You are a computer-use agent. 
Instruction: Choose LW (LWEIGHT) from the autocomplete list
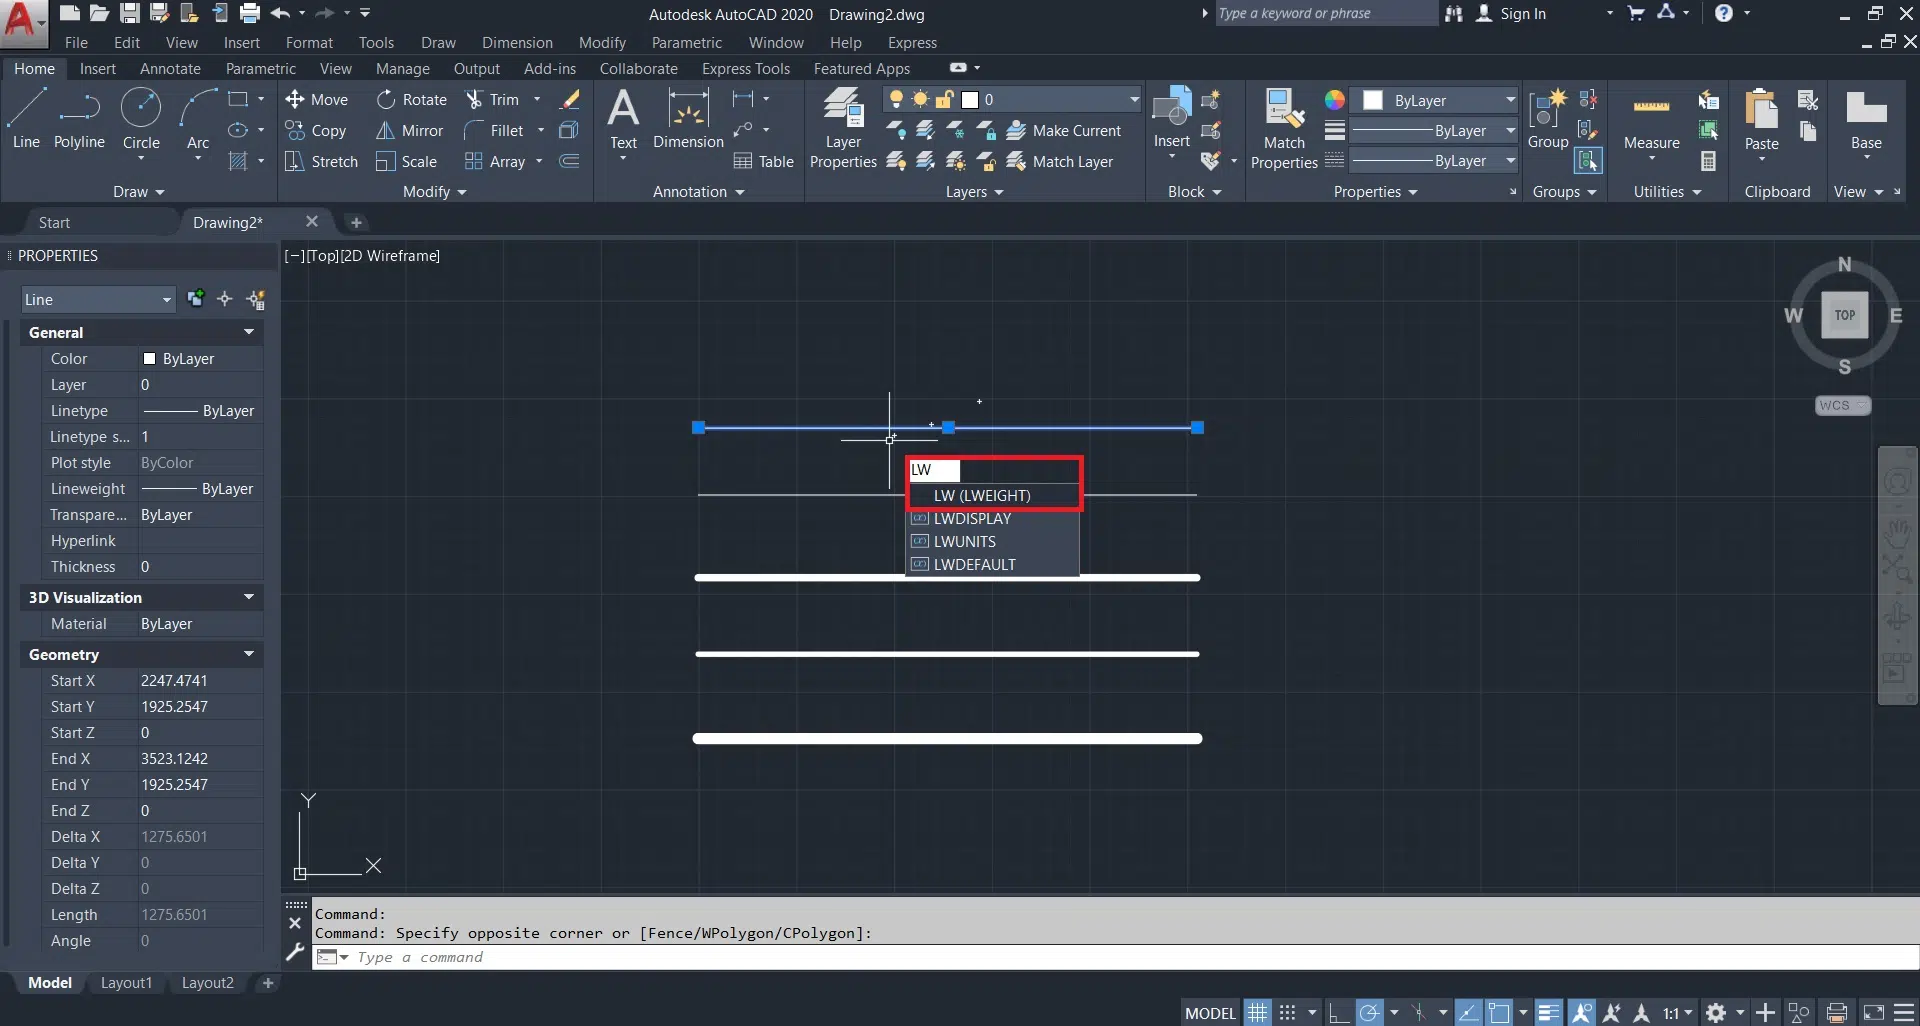point(982,496)
